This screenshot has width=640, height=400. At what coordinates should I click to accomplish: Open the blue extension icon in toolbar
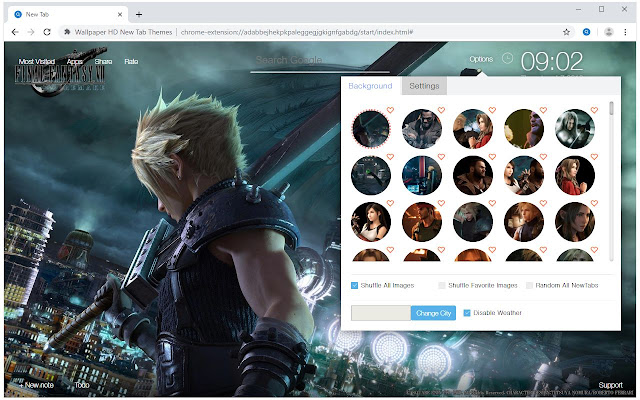586,32
